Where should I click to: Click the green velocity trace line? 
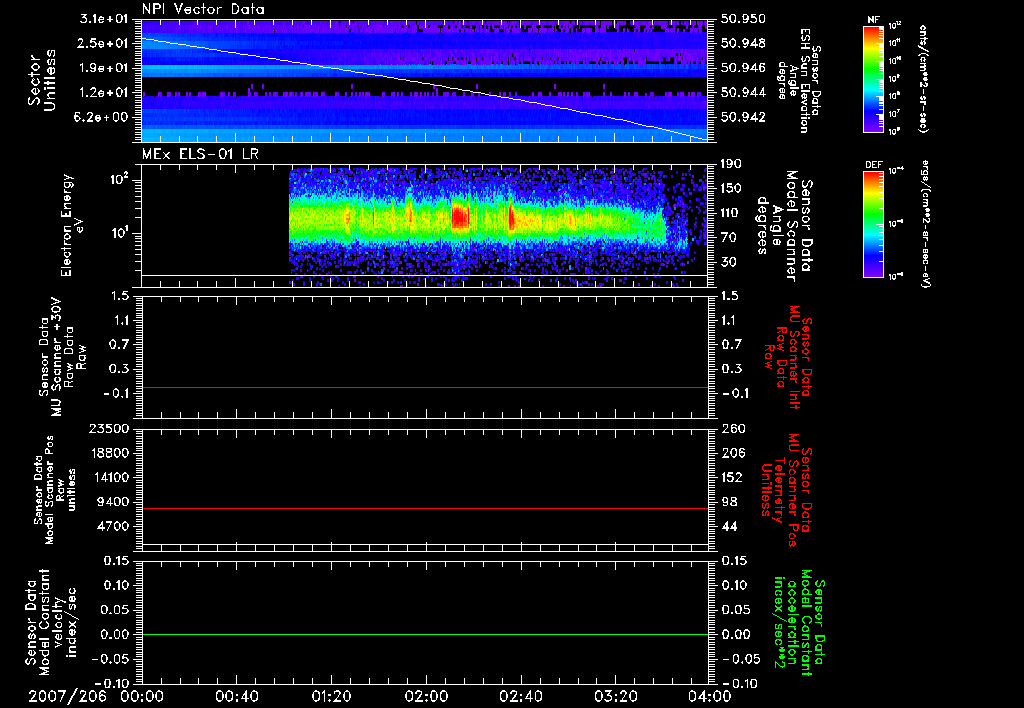[424, 634]
